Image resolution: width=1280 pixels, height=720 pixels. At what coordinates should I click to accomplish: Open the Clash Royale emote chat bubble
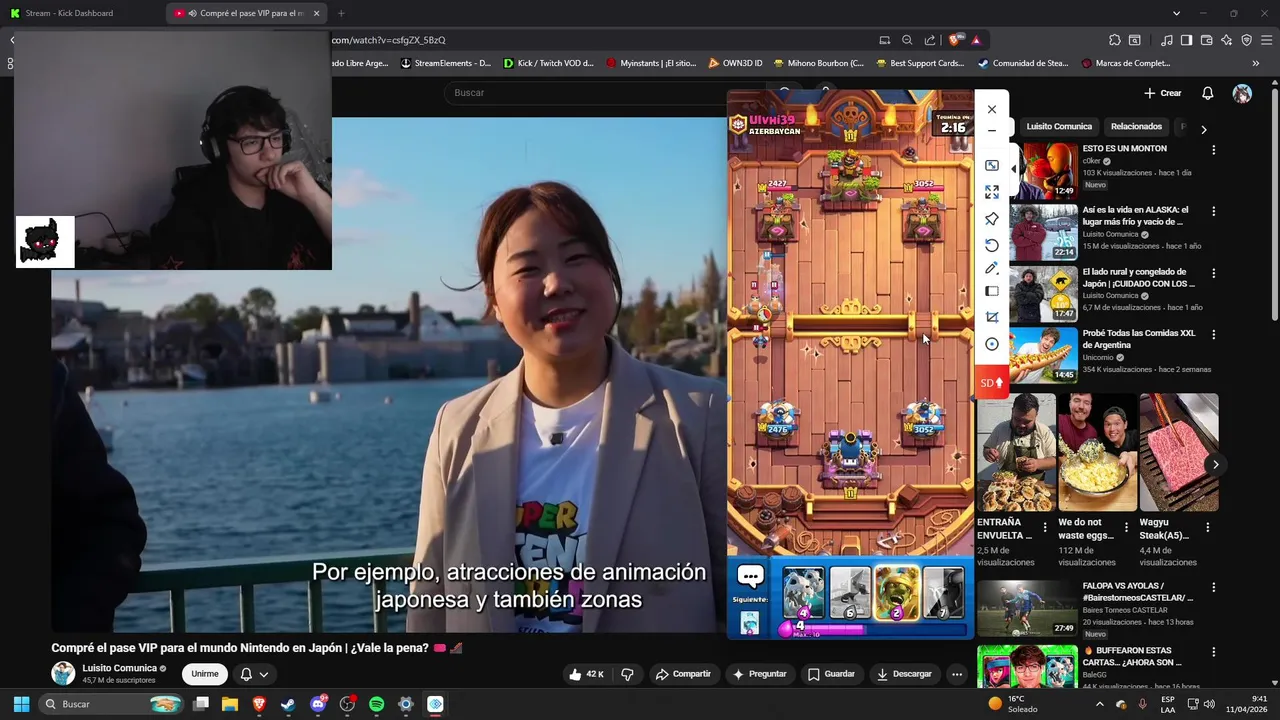pyautogui.click(x=750, y=577)
